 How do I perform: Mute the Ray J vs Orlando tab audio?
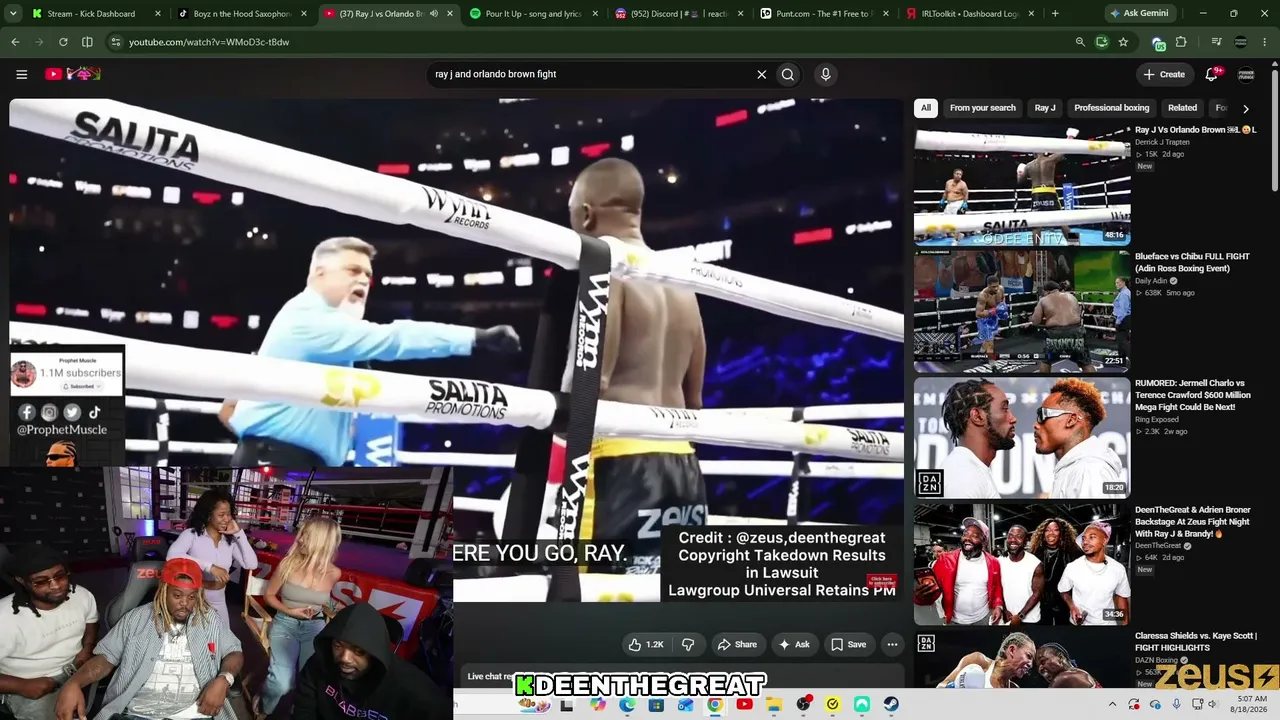[434, 14]
